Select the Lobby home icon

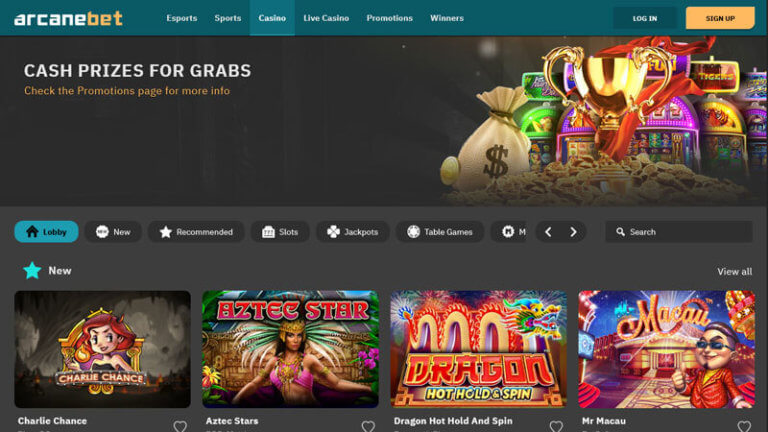(x=32, y=232)
